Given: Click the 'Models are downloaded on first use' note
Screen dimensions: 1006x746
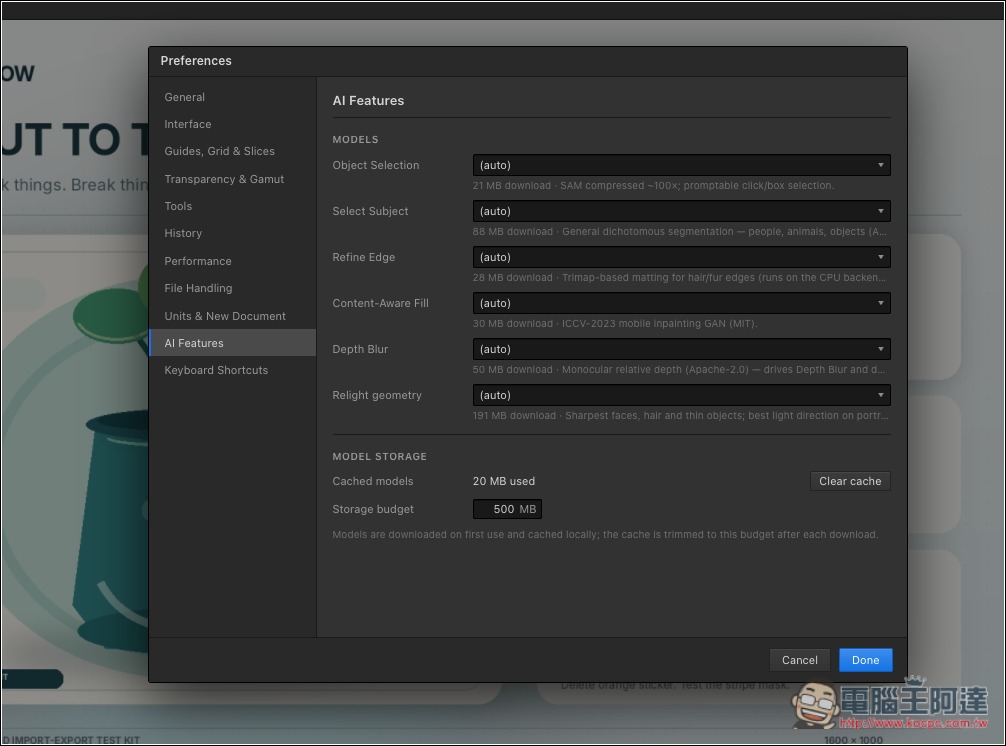Looking at the screenshot, I should (x=605, y=534).
